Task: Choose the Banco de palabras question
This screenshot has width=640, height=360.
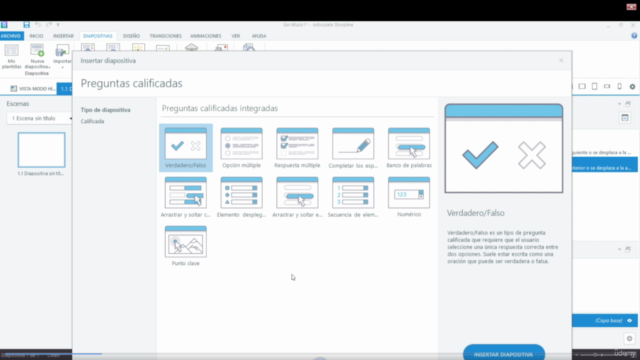Action: [x=409, y=147]
